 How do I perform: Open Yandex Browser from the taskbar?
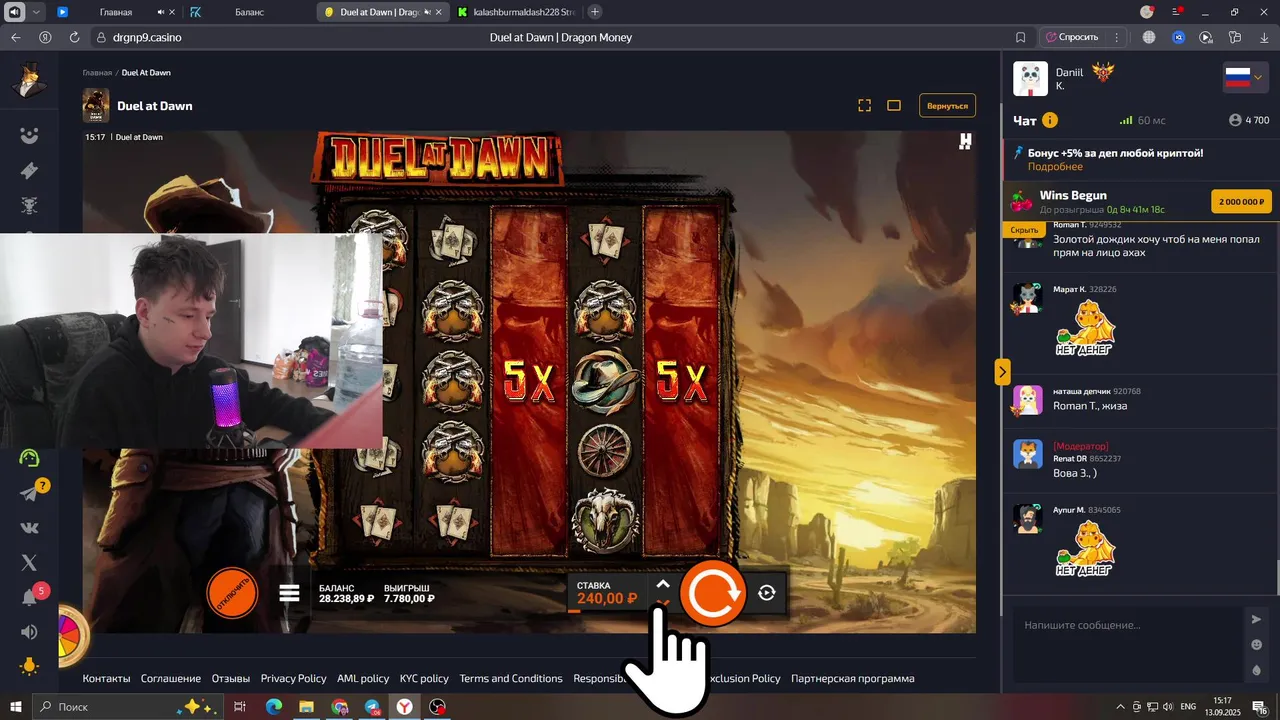(404, 707)
